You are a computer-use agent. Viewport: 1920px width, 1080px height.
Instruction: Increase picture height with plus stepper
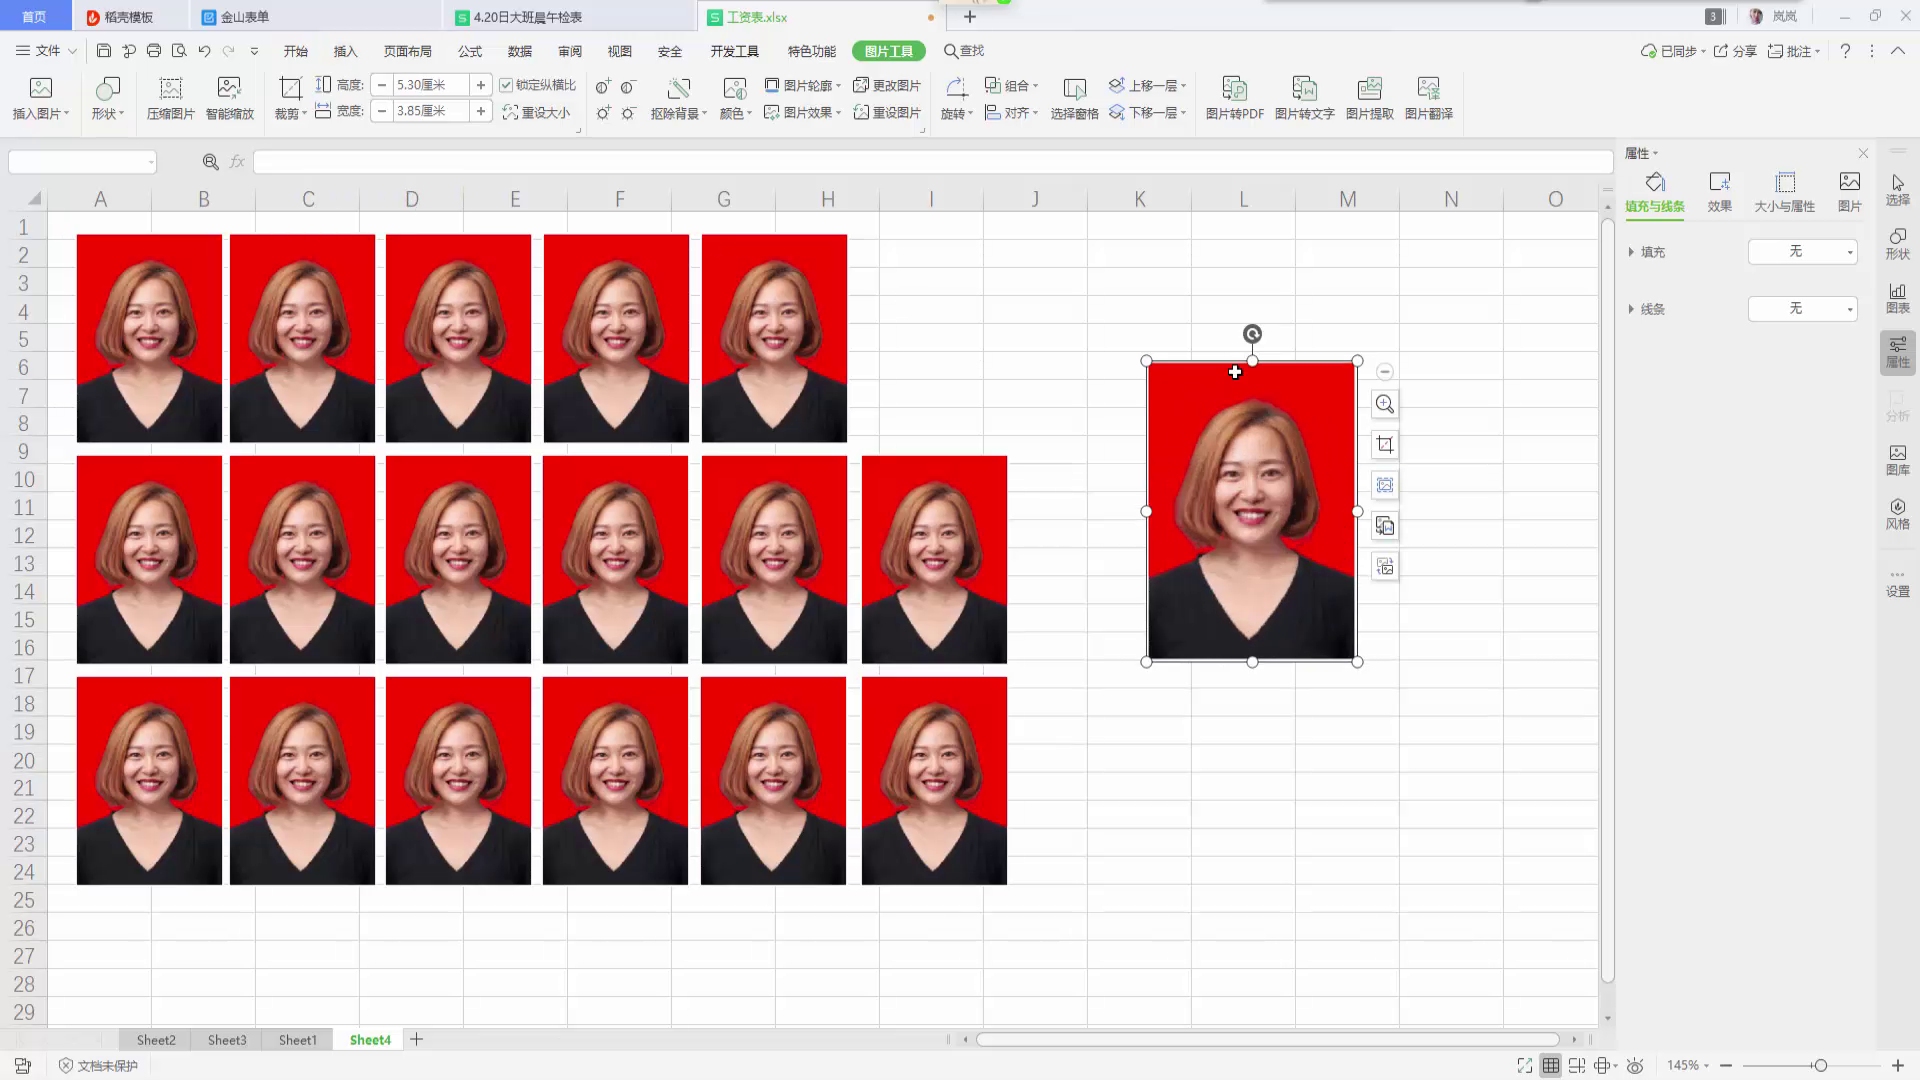click(481, 85)
